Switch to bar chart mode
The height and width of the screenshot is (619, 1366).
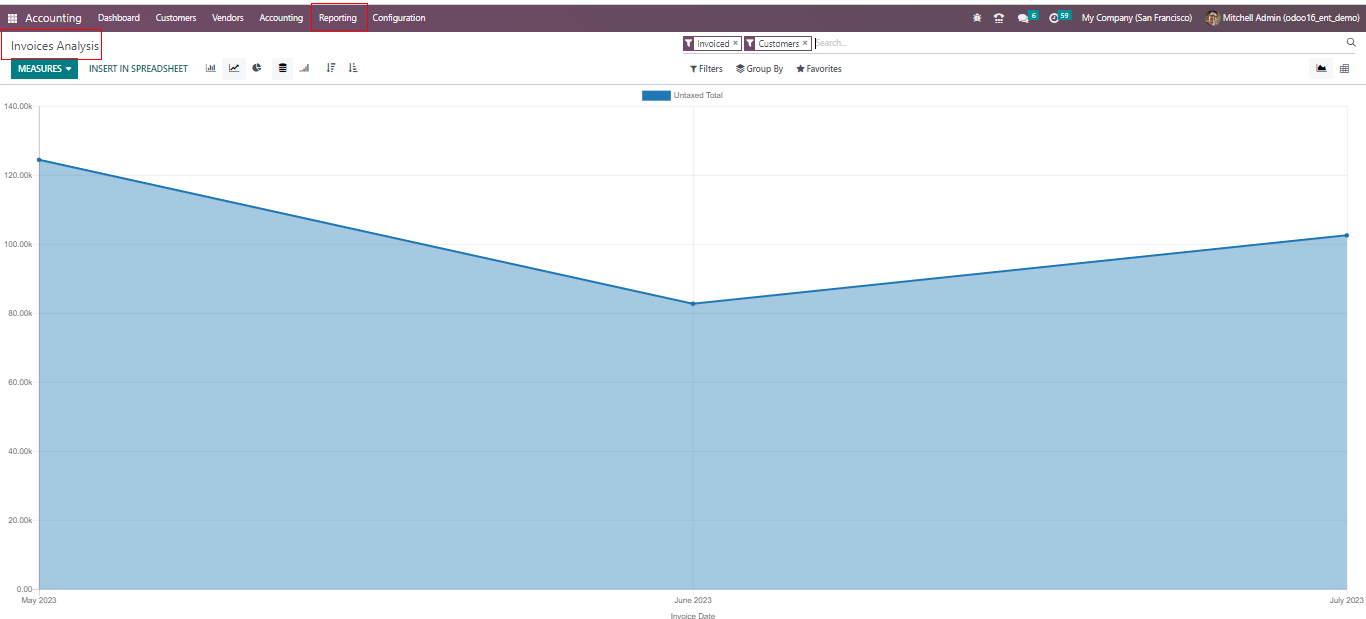[211, 69]
